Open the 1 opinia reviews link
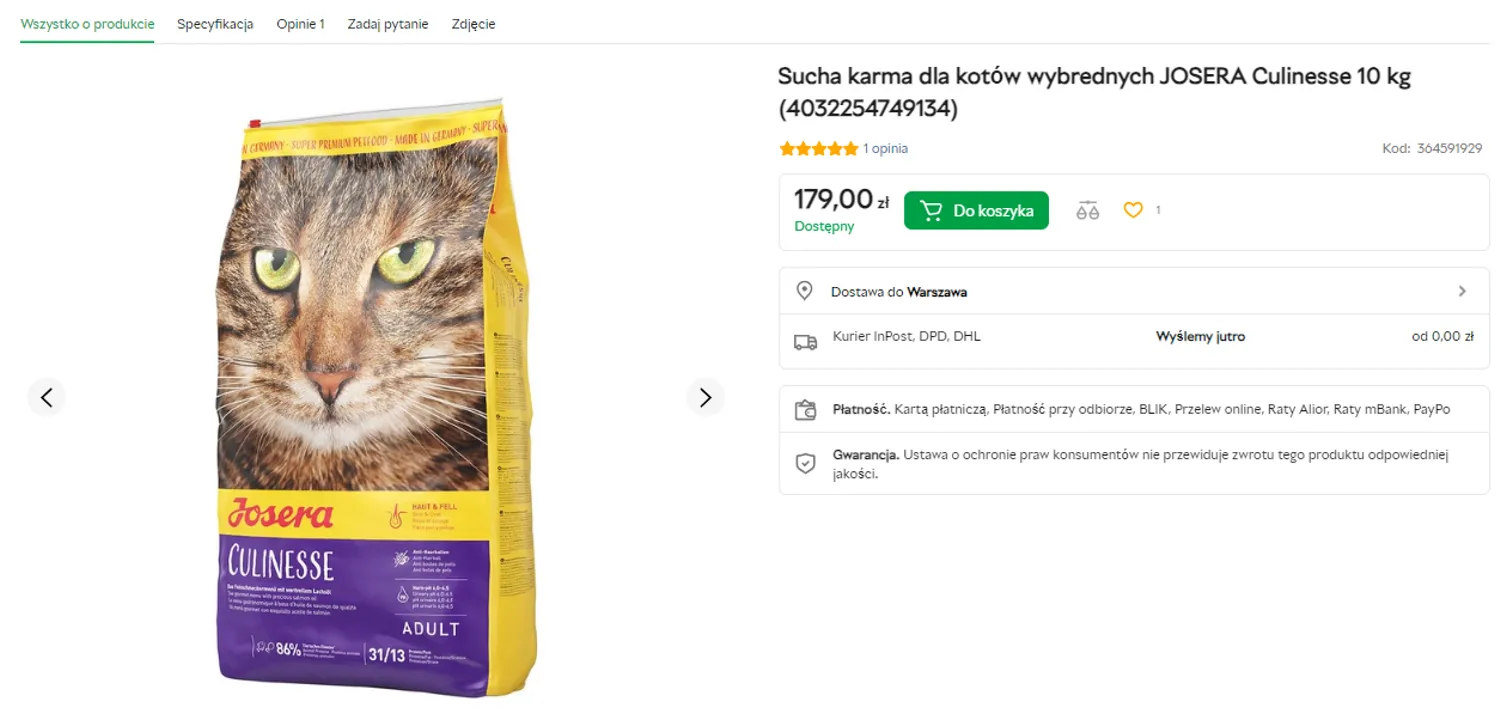1500x709 pixels. [x=886, y=149]
